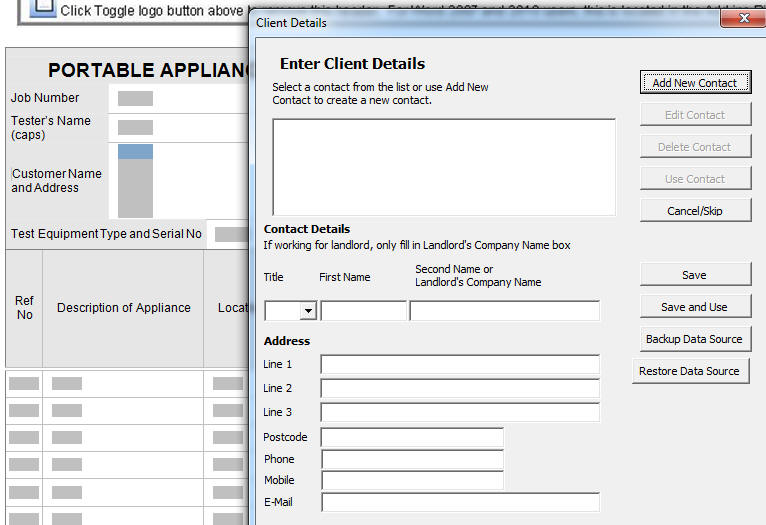Screen dimensions: 766x525
Task: Click the Address Line 1 field
Action: 460,364
